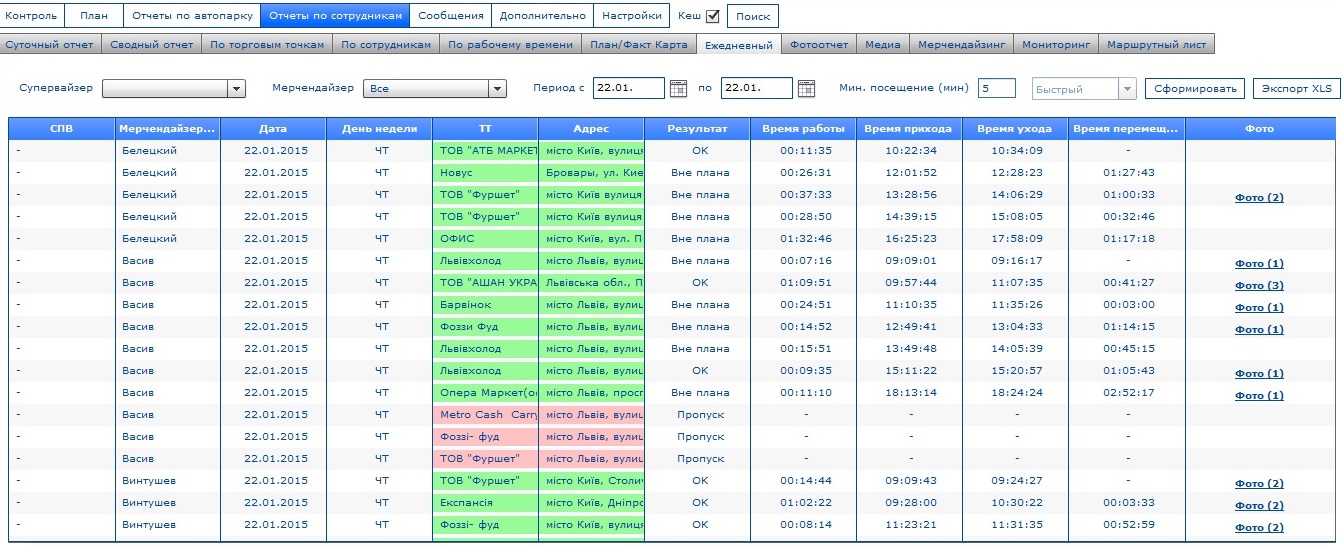Select the Metro Cash Carry cell
This screenshot has width=1342, height=550.
pyautogui.click(x=485, y=414)
